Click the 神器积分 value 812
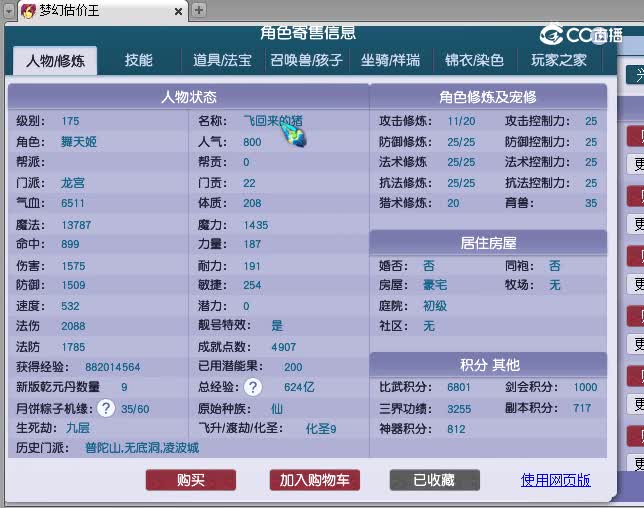The width and height of the screenshot is (644, 508). [456, 429]
